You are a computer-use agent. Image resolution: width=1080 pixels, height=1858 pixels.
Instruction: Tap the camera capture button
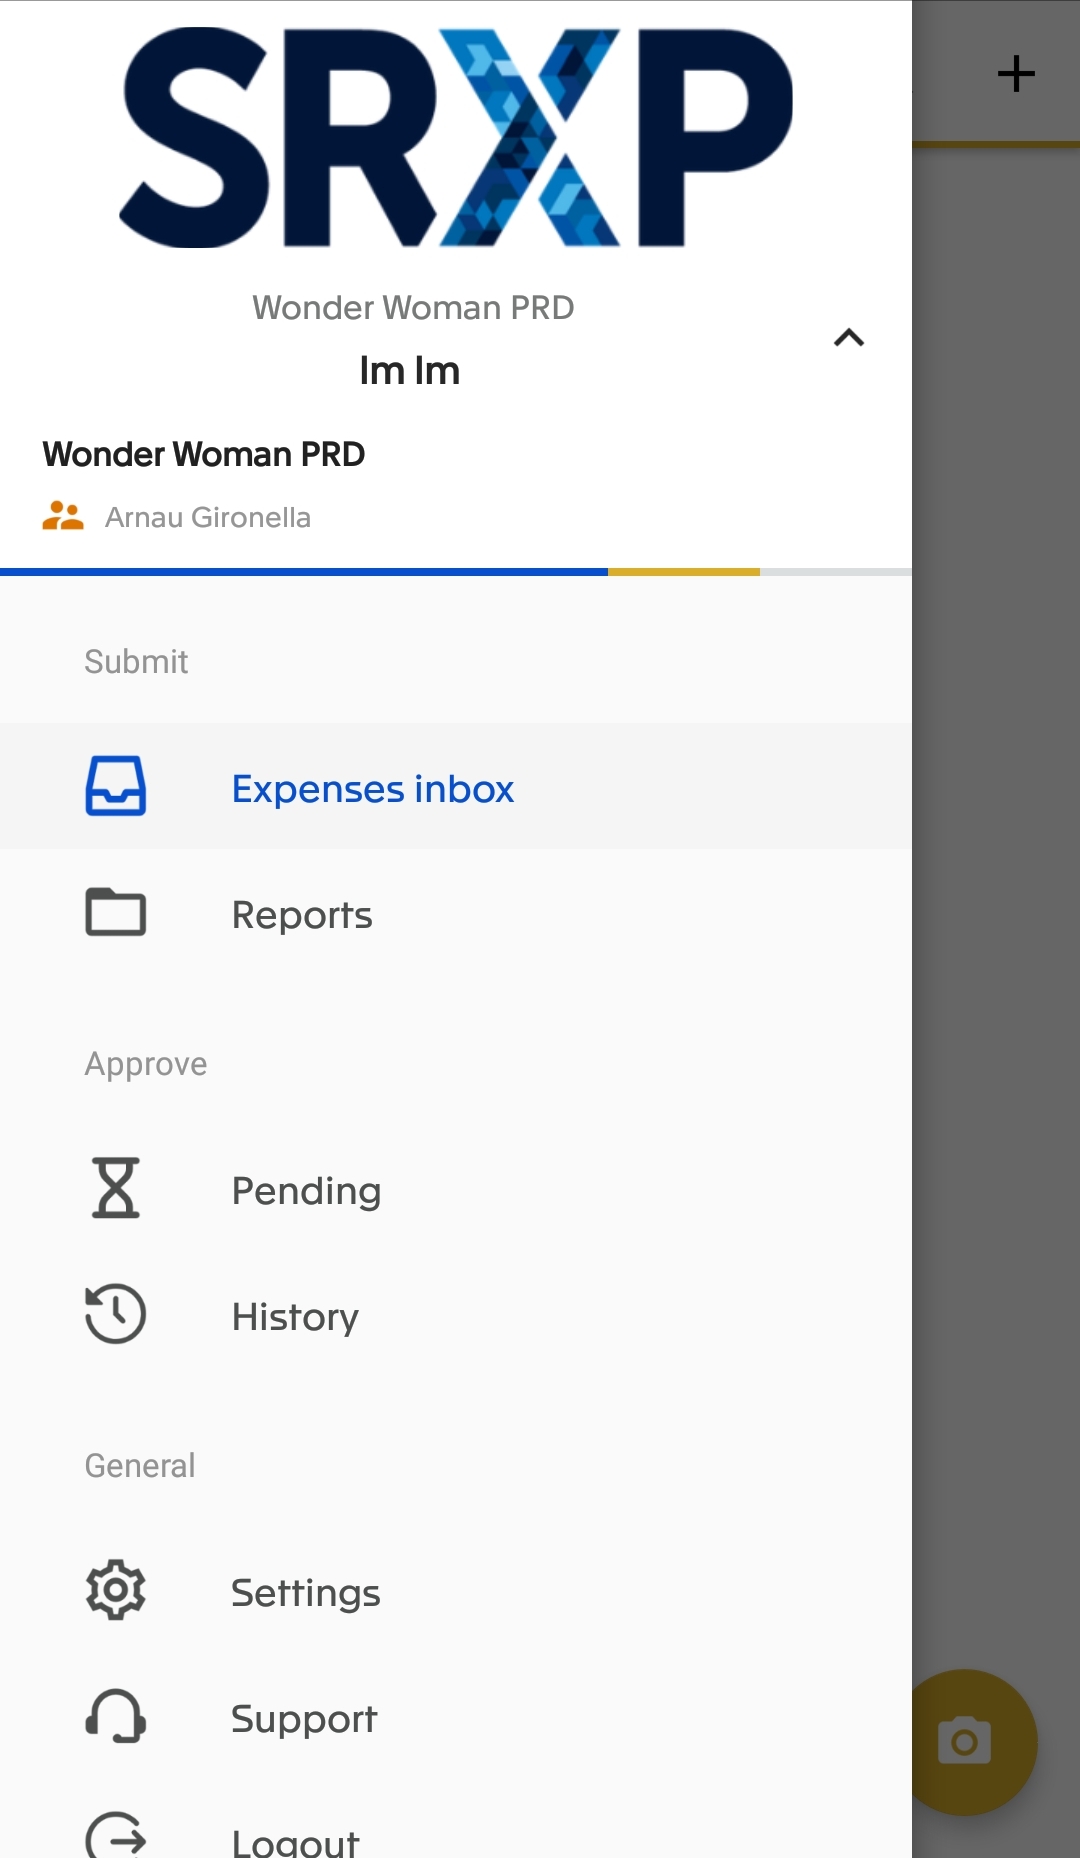click(965, 1742)
